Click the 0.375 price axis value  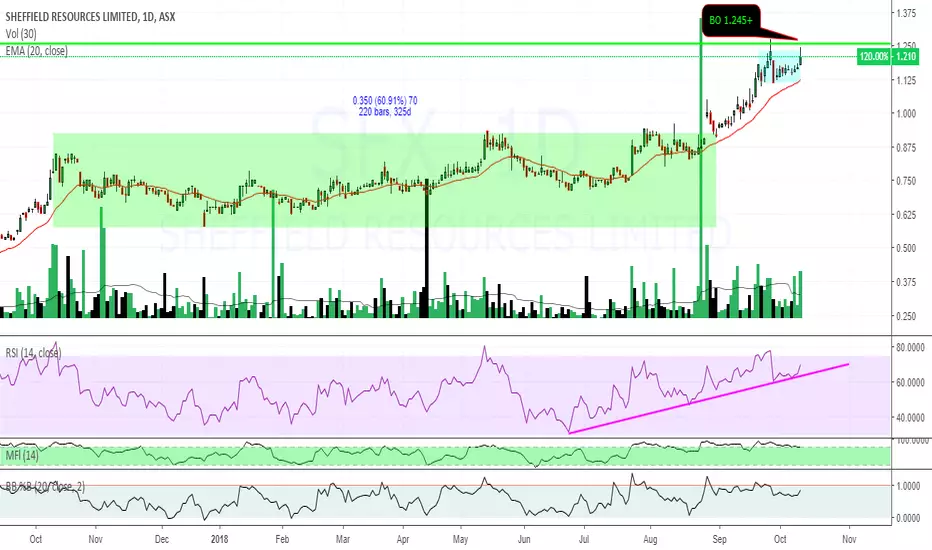(906, 282)
